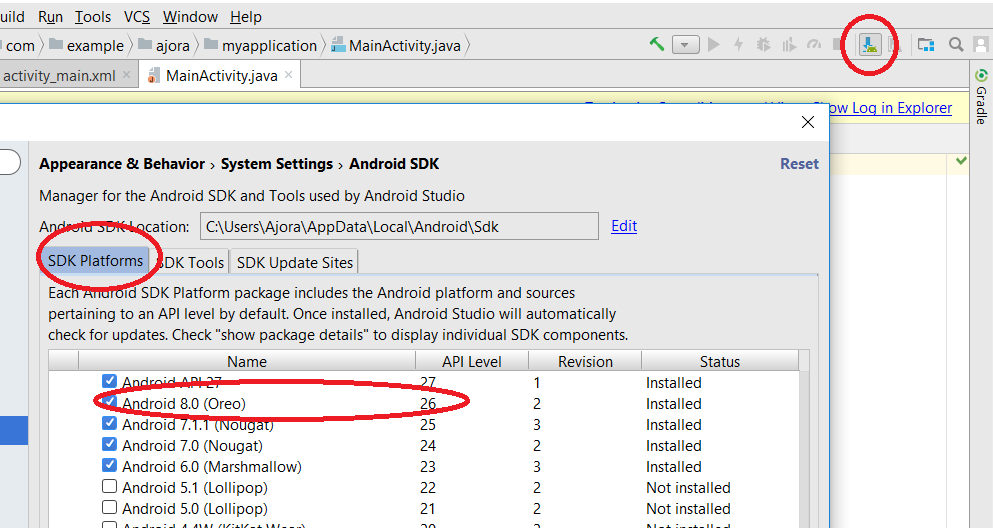Click the API Level column header
Screen dimensions: 993x528
pos(472,361)
